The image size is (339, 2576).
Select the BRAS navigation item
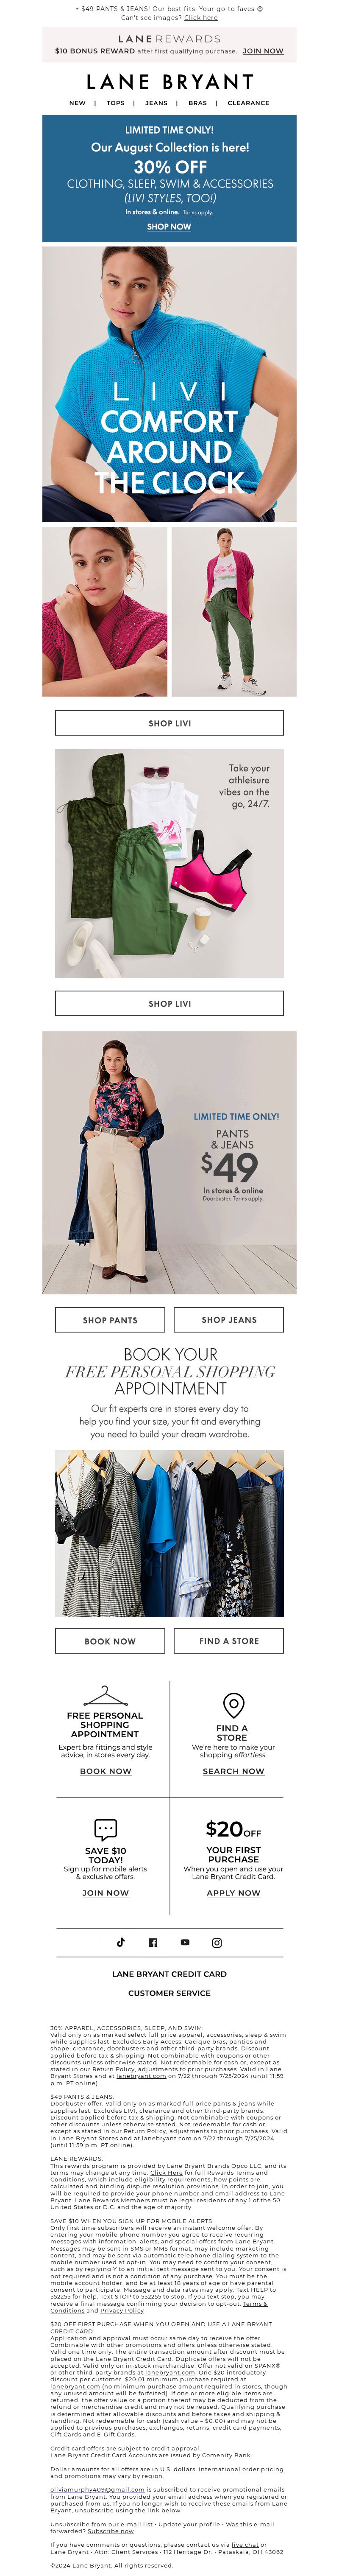click(198, 103)
